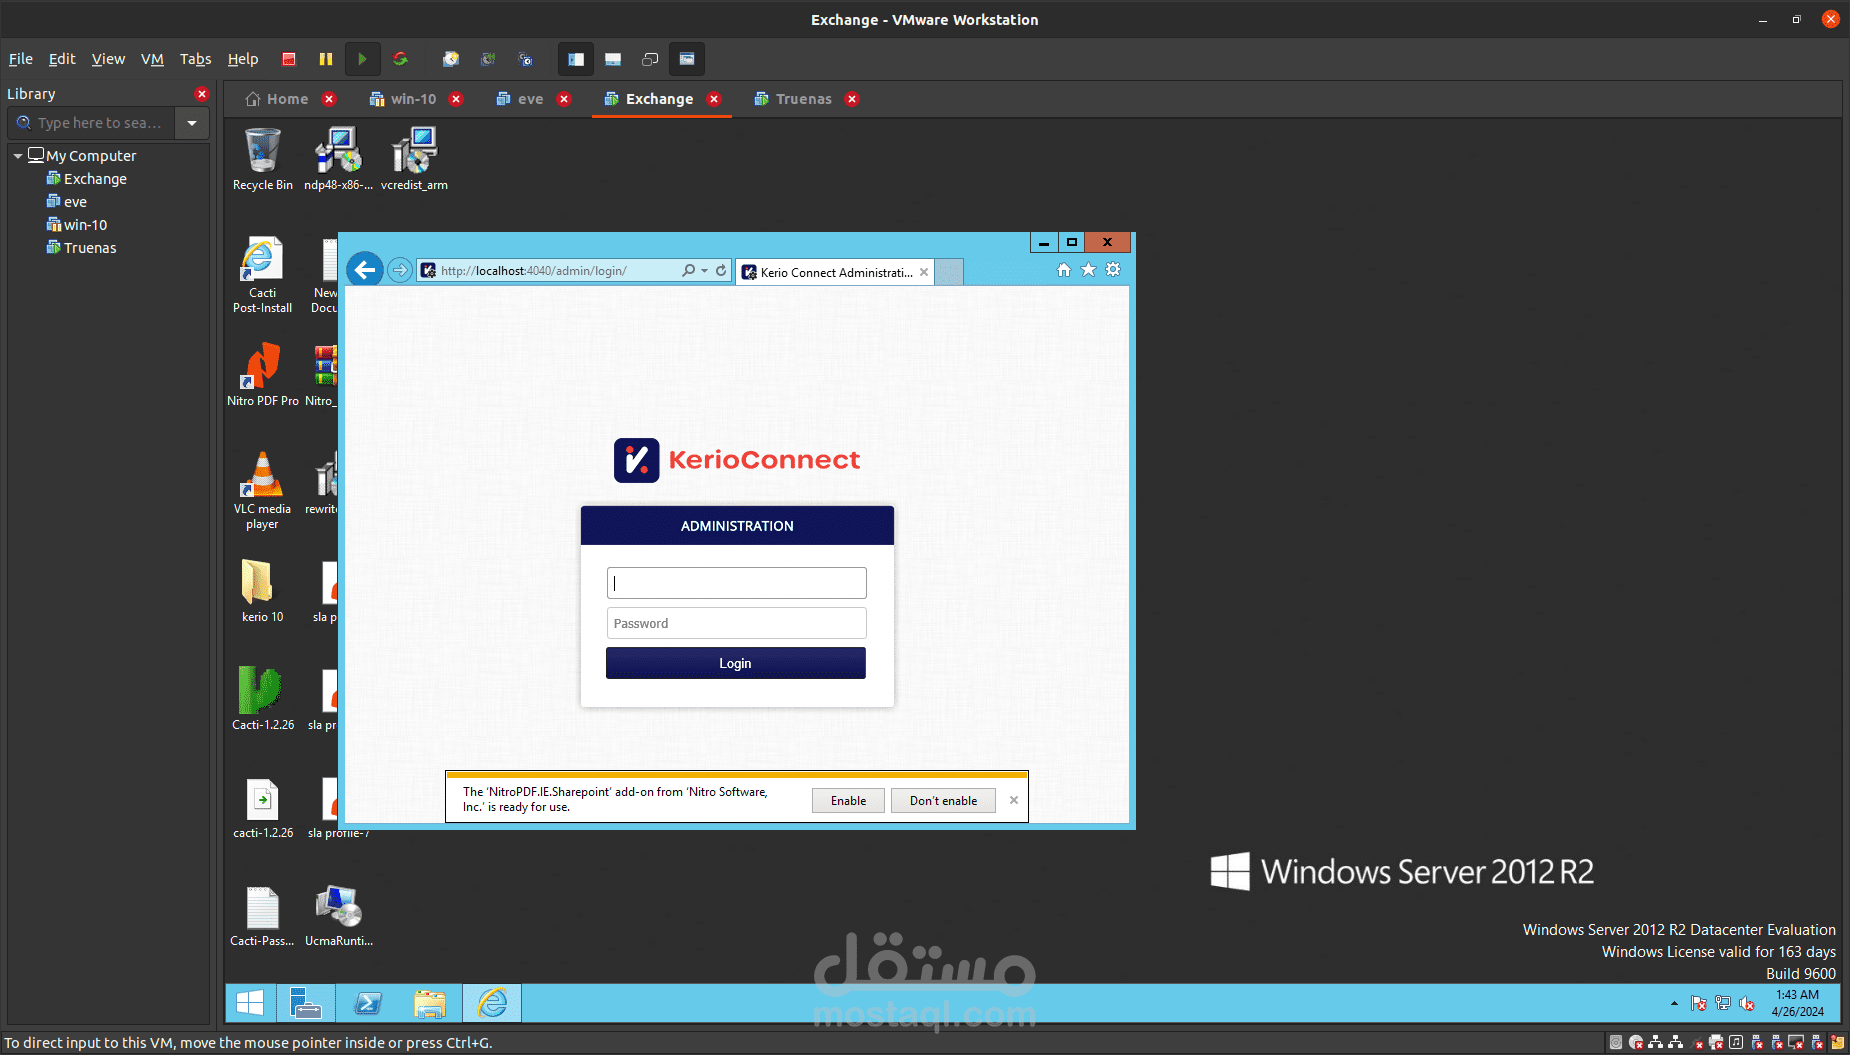Select the kerio 10 folder icon
Screen dimensions: 1850x1055
click(x=262, y=591)
